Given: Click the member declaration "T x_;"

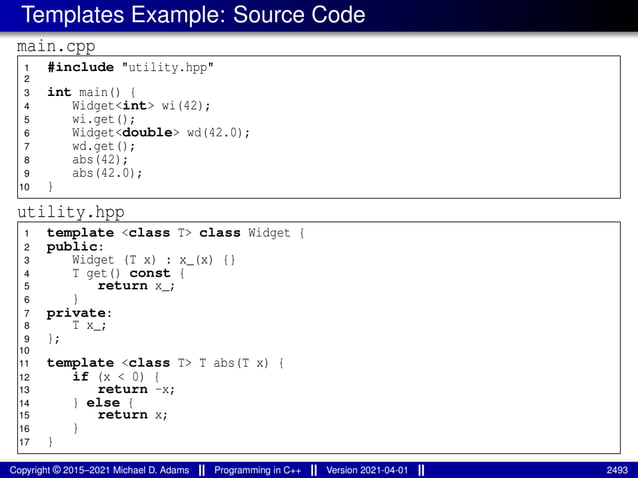Looking at the screenshot, I should (x=89, y=325).
